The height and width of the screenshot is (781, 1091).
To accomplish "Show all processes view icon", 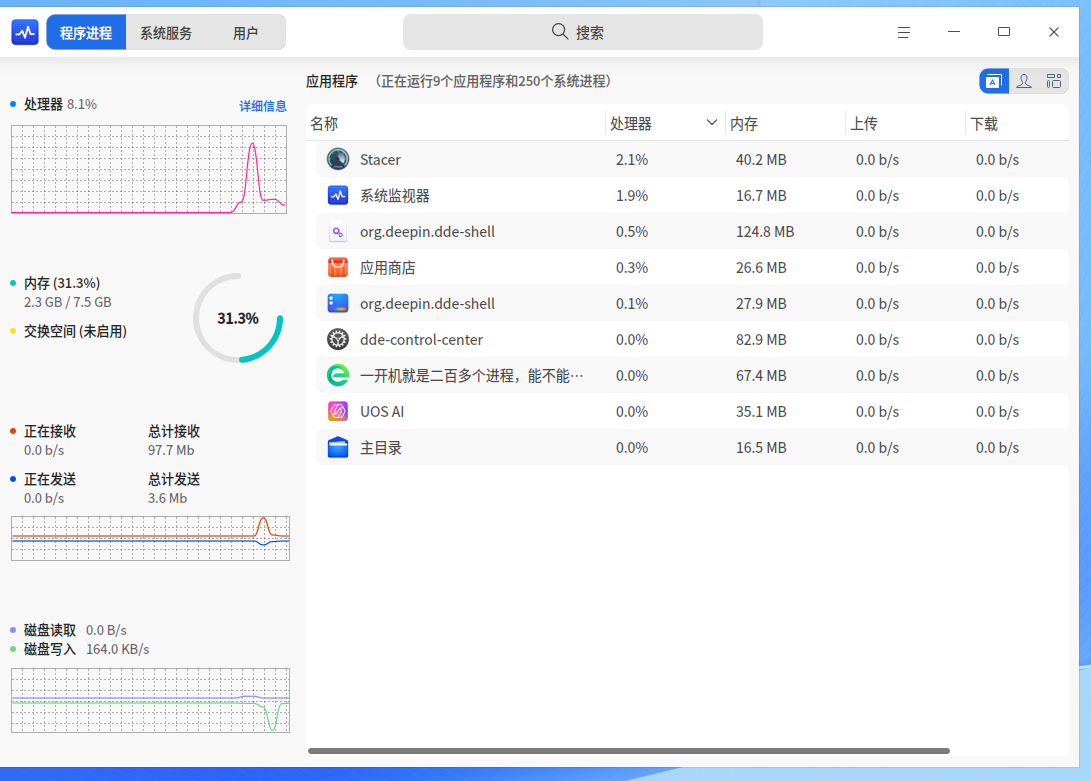I will click(x=1054, y=81).
